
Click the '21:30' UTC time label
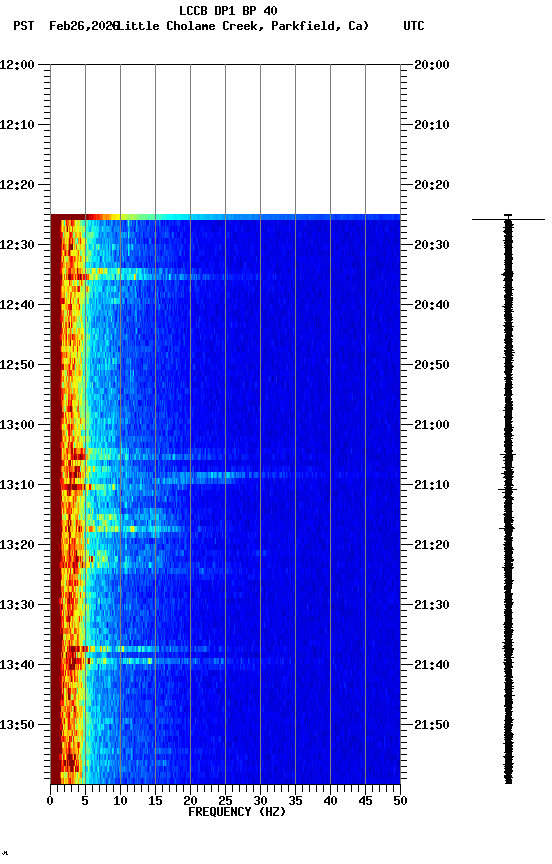pyautogui.click(x=432, y=605)
